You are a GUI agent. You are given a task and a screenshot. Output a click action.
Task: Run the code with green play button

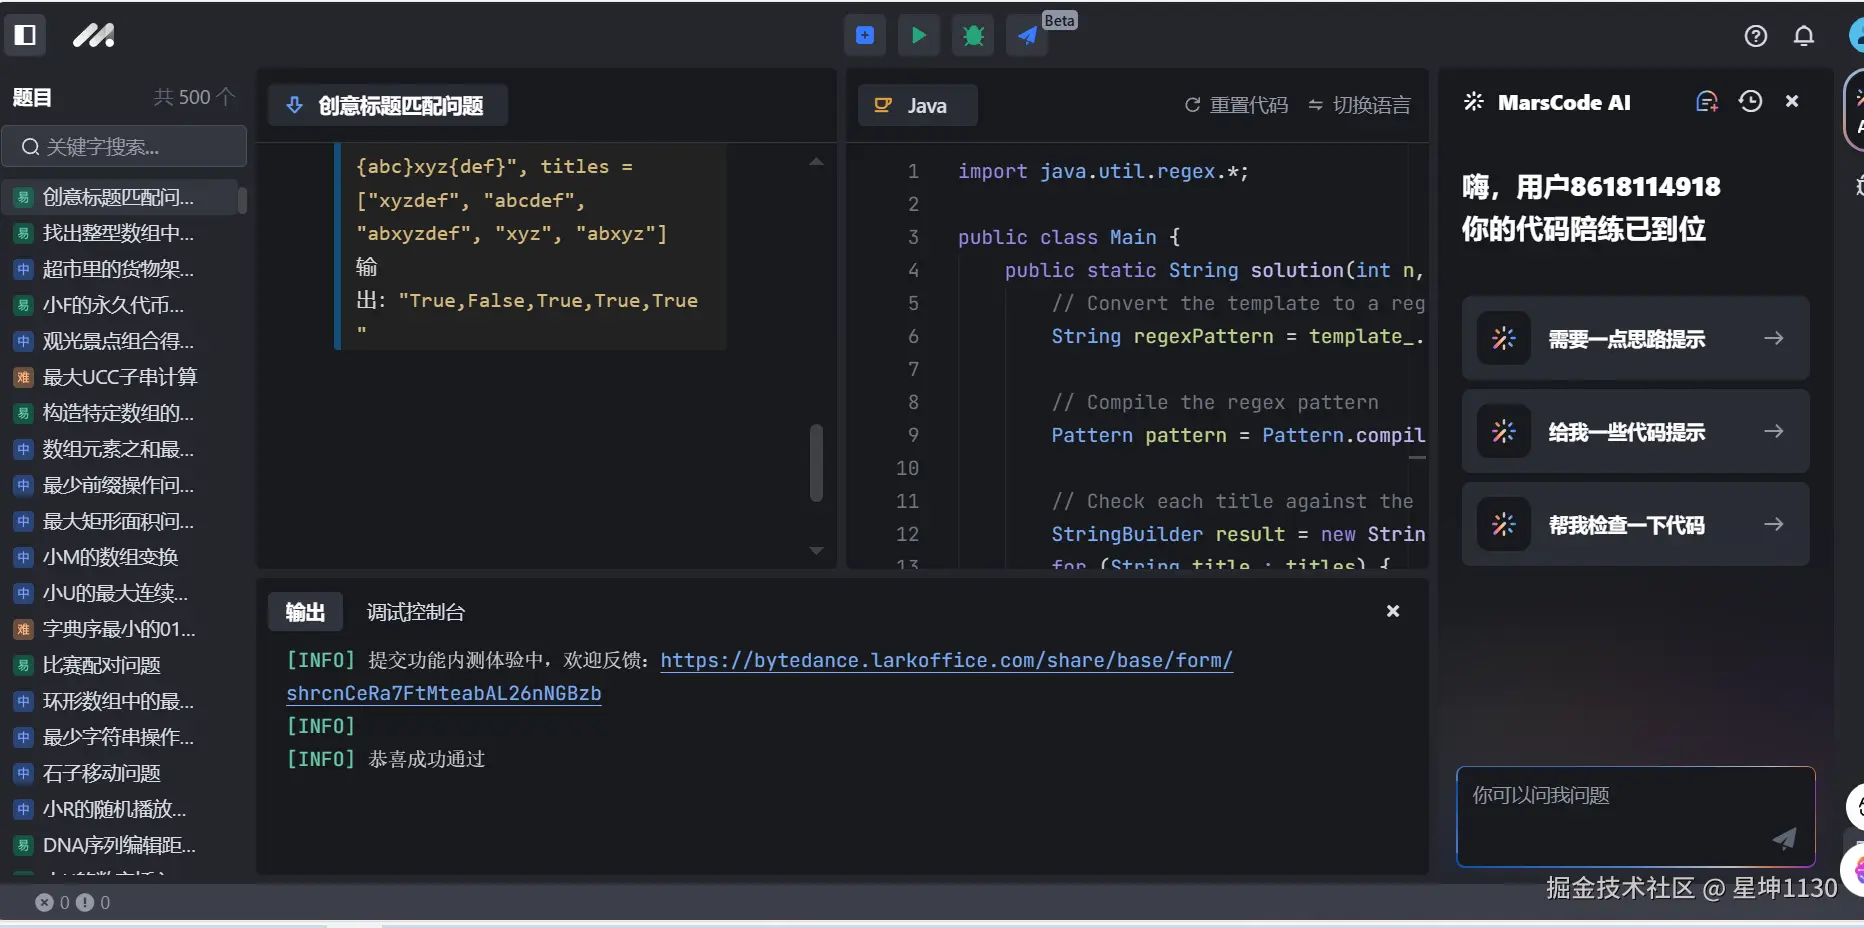919,36
